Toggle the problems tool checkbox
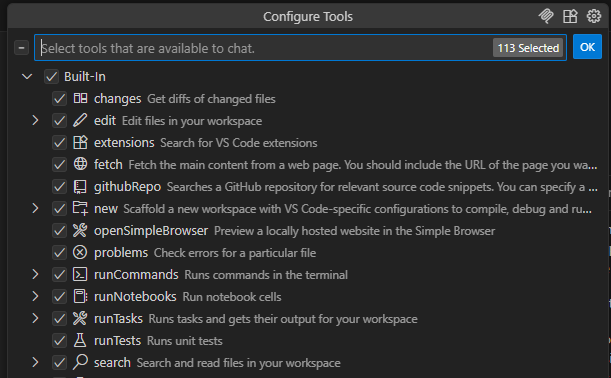The height and width of the screenshot is (378, 611). pyautogui.click(x=59, y=253)
